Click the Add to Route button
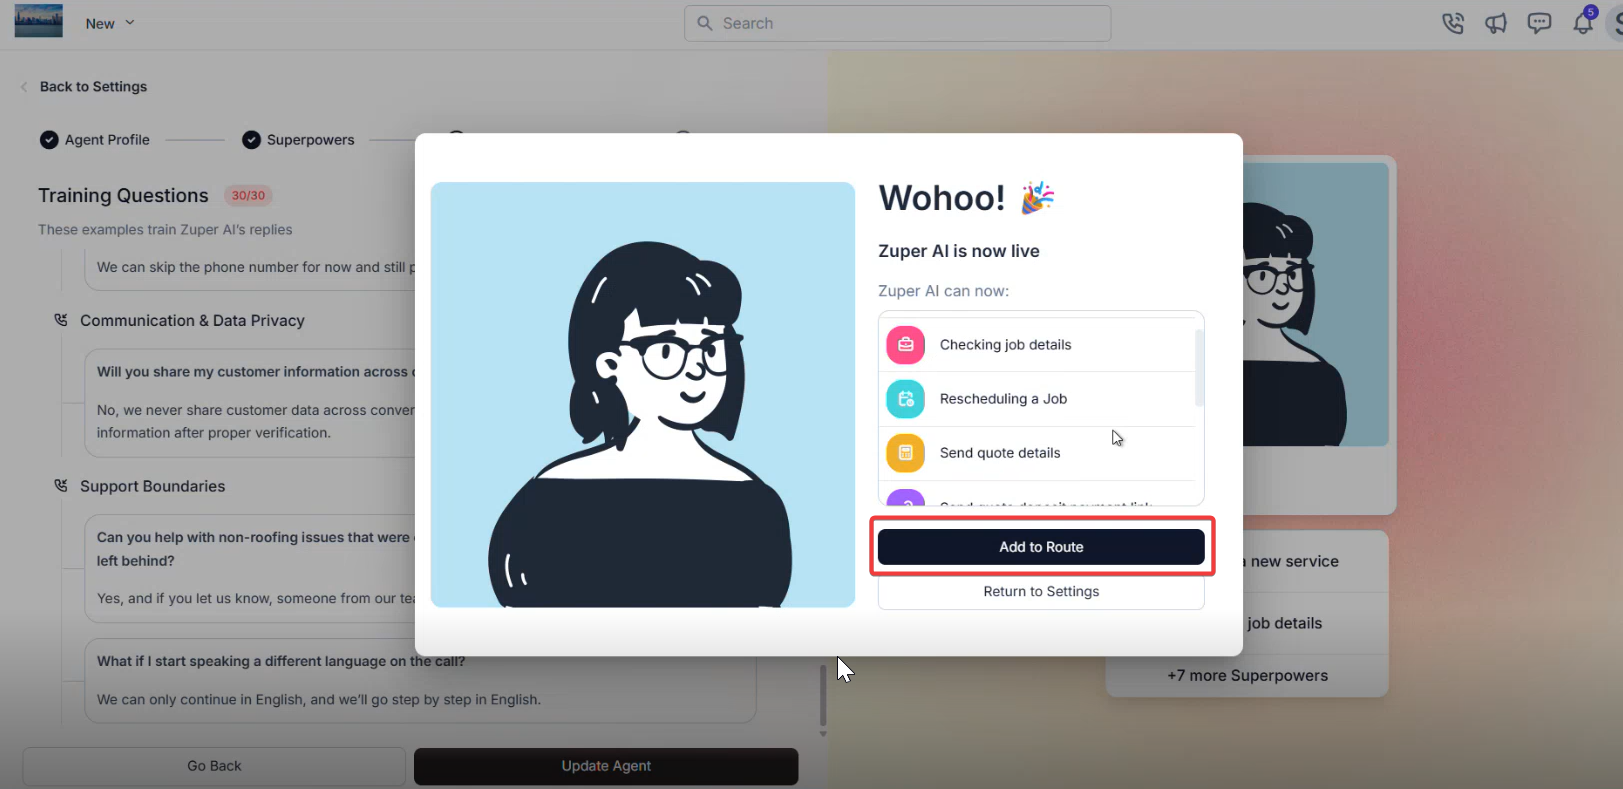1623x789 pixels. pyautogui.click(x=1041, y=547)
